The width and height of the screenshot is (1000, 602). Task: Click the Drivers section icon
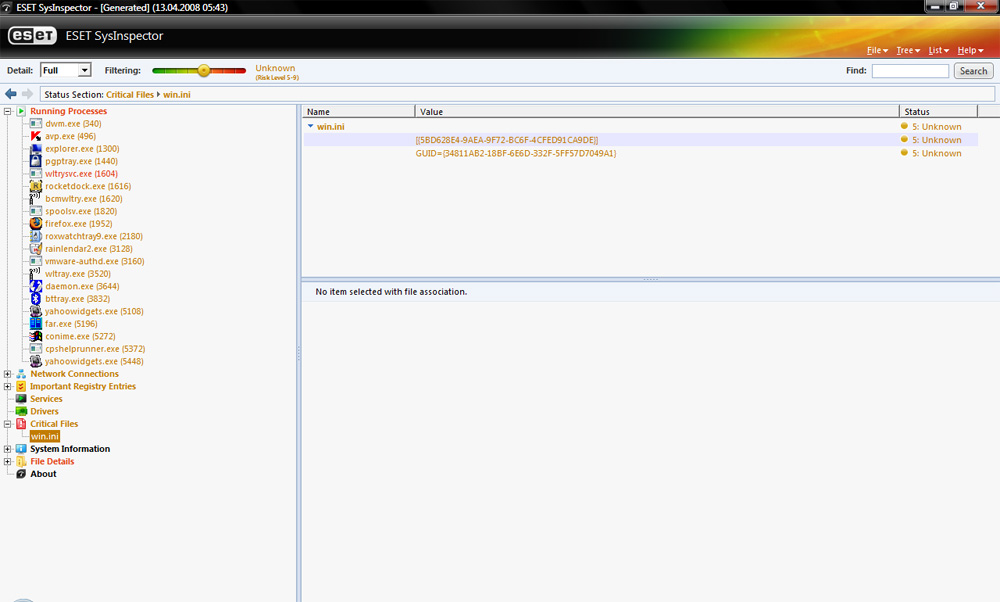click(x=21, y=411)
